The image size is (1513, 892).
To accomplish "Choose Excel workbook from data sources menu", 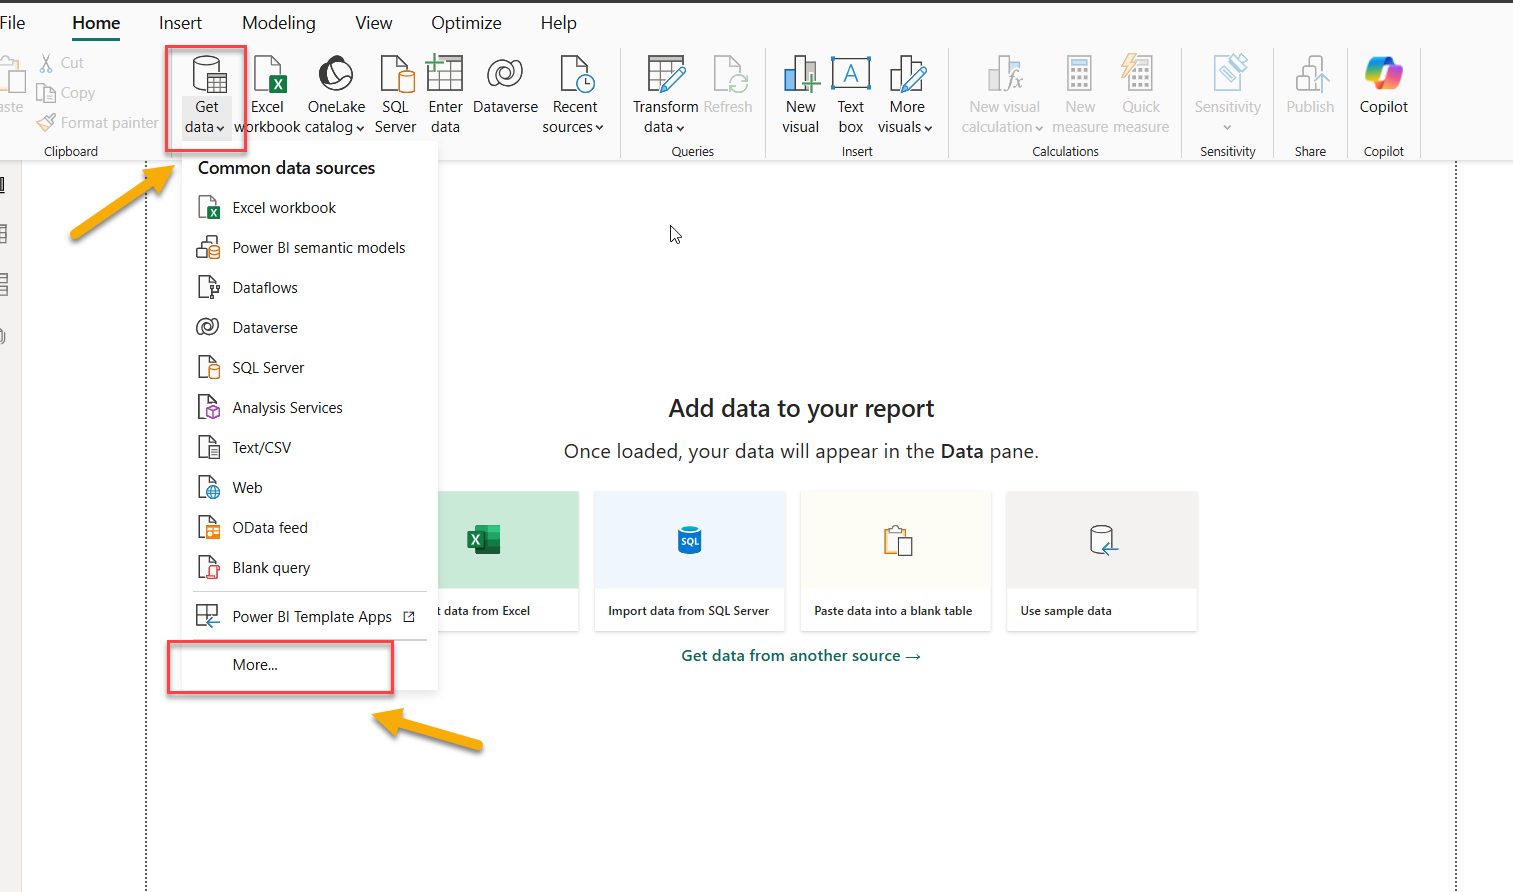I will (x=310, y=208).
